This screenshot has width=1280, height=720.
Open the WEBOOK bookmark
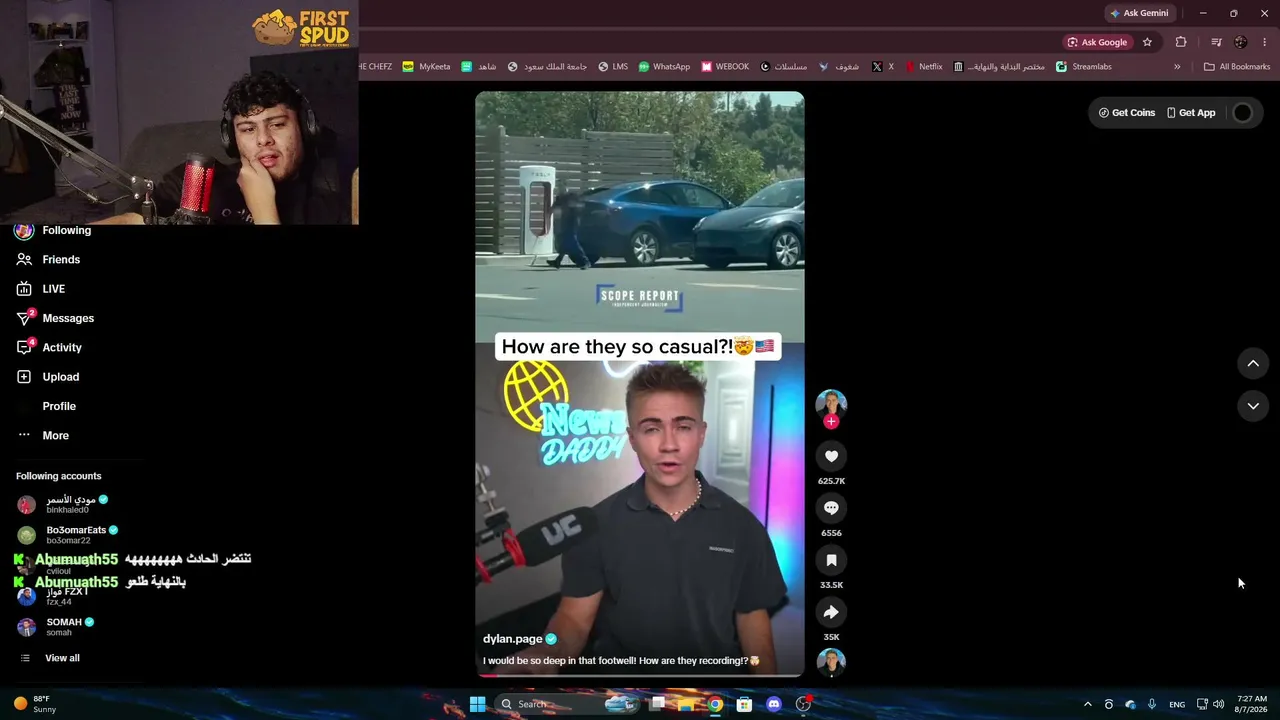725,67
